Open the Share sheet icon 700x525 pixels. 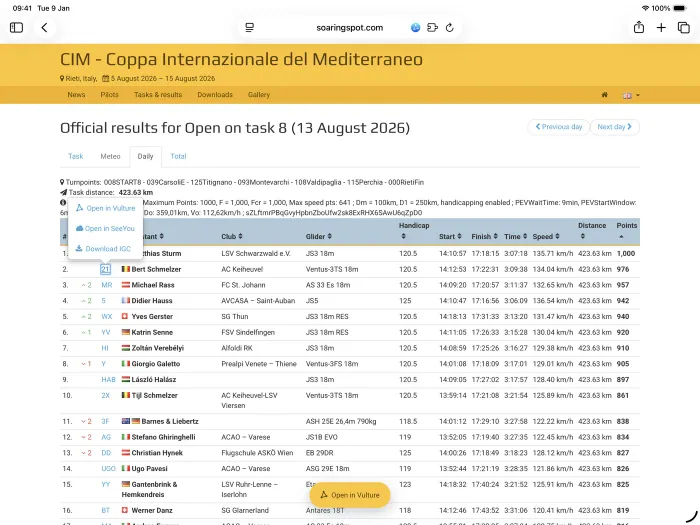point(639,27)
